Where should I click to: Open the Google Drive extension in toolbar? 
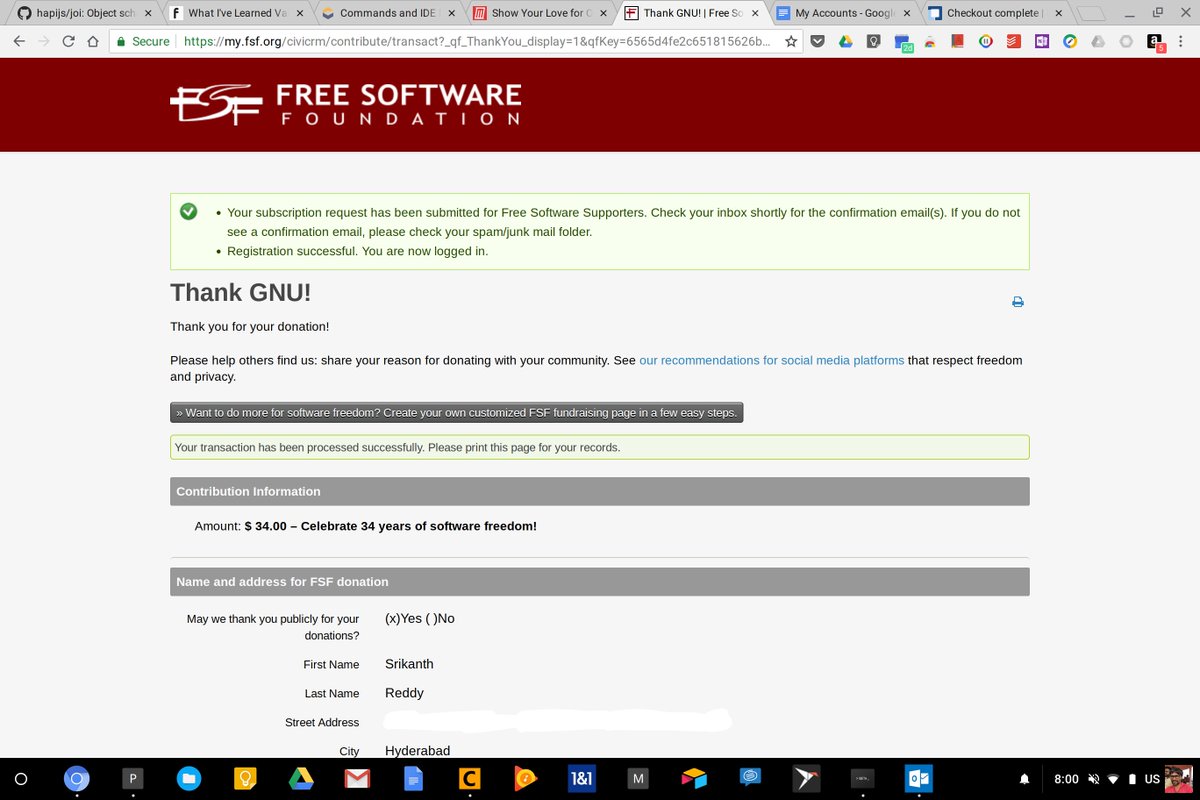click(845, 42)
